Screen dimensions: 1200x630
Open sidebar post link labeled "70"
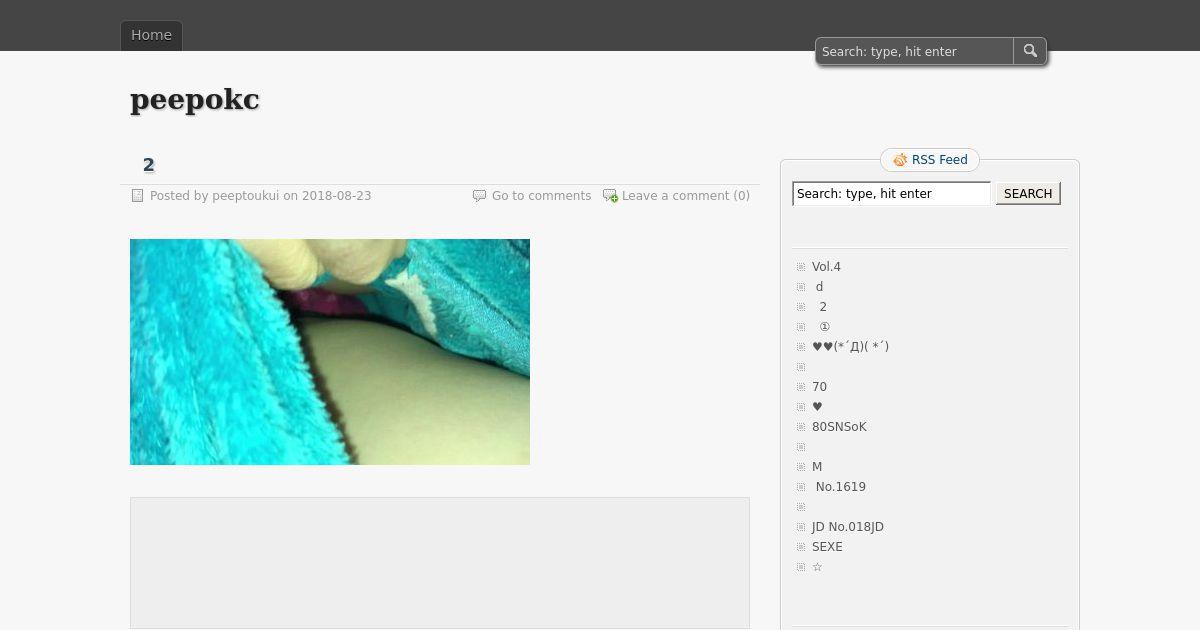point(819,387)
